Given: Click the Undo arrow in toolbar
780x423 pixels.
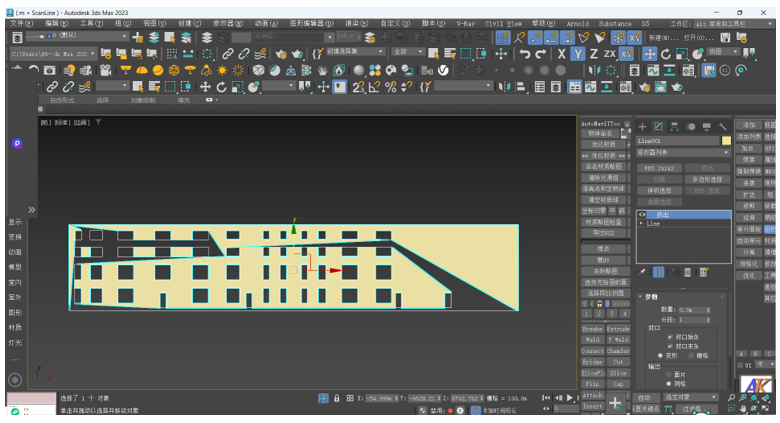Looking at the screenshot, I should point(524,54).
